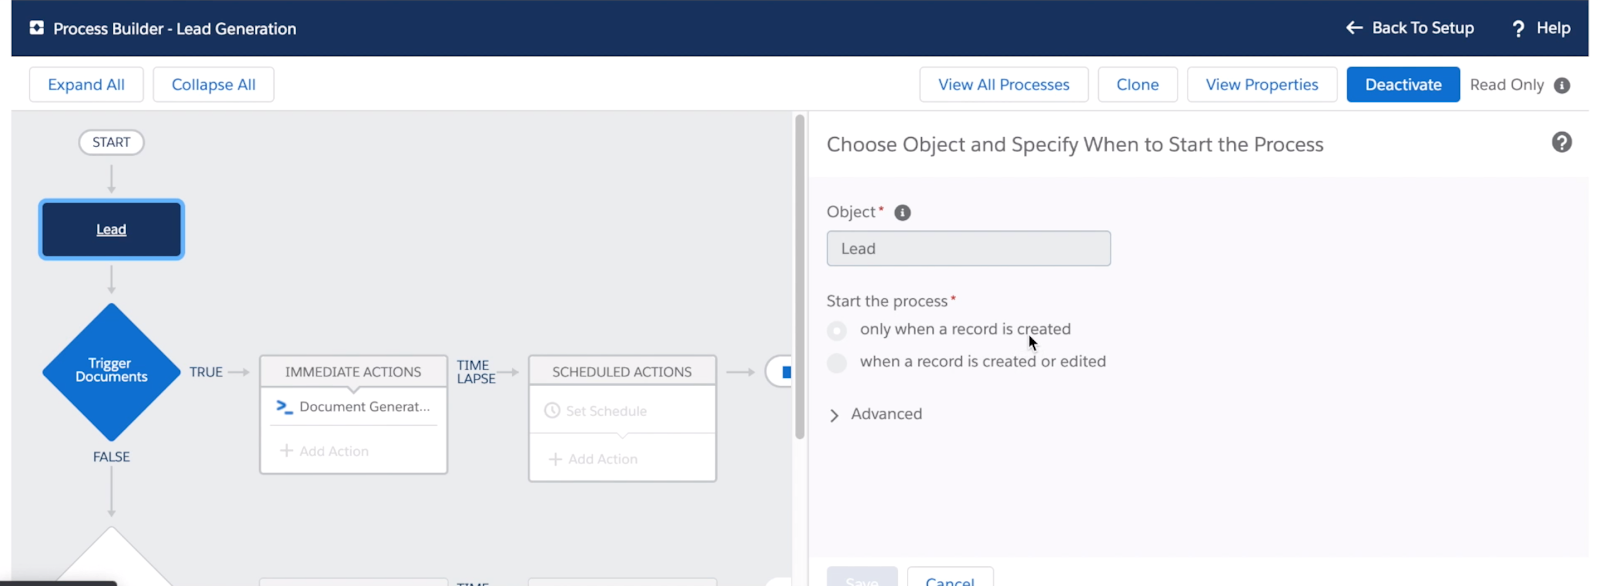Select when a record is created or edited
Viewport: 1600px width, 586px height.
tap(837, 362)
